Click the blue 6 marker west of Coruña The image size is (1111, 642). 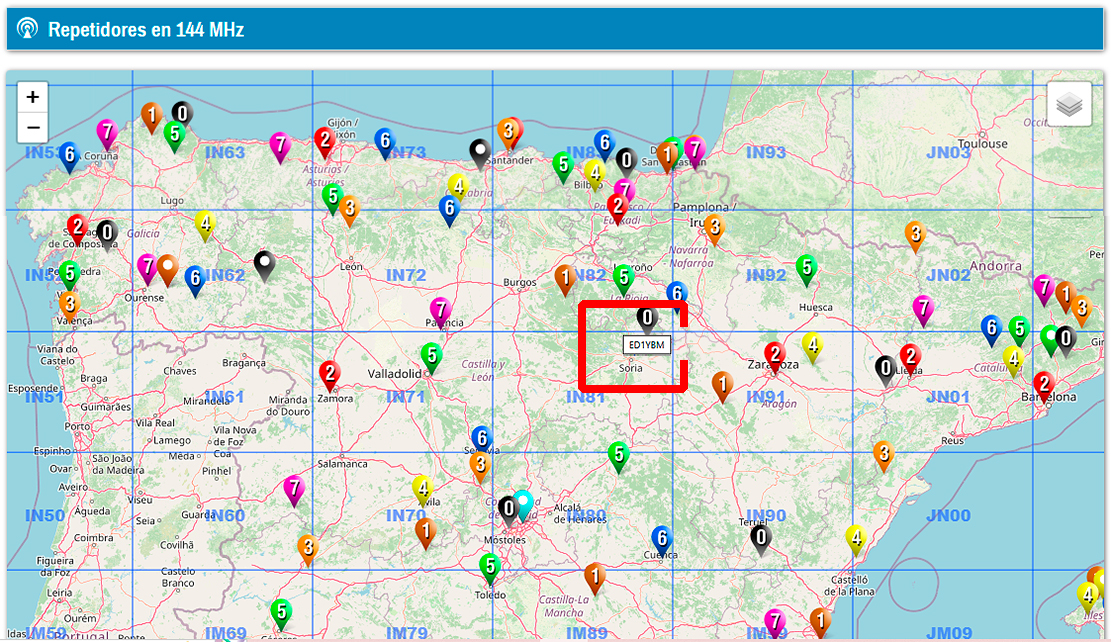tap(69, 157)
